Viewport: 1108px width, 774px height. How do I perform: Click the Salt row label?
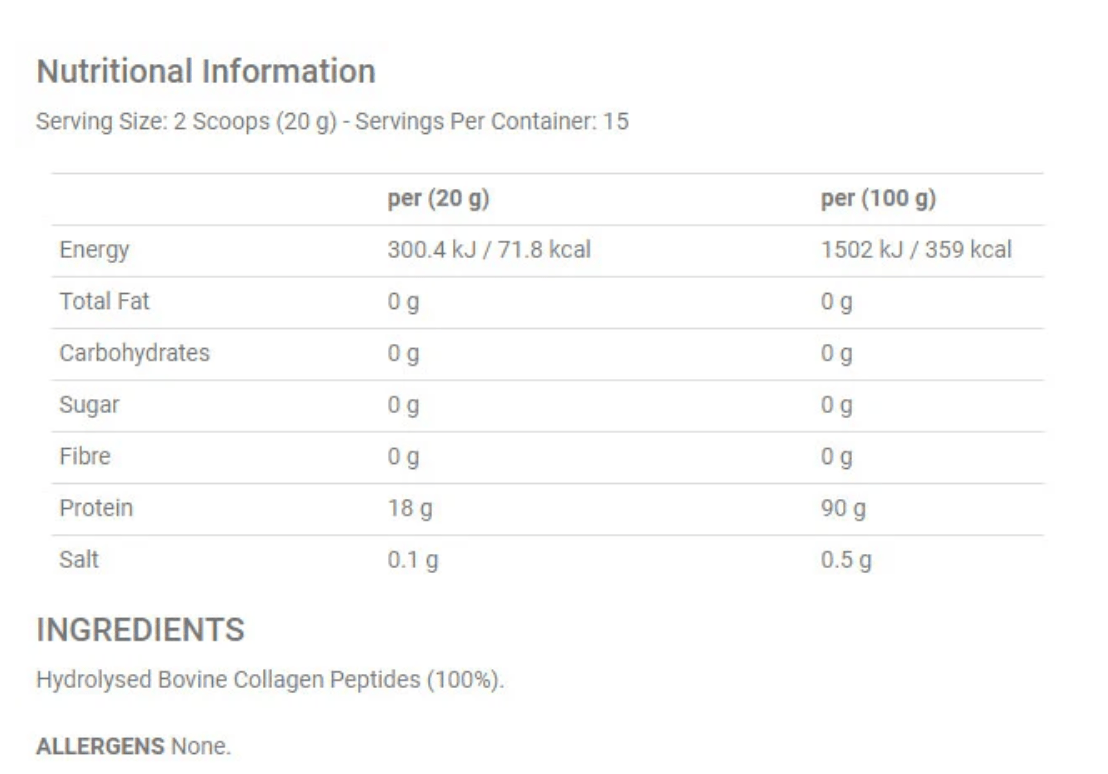pyautogui.click(x=79, y=560)
